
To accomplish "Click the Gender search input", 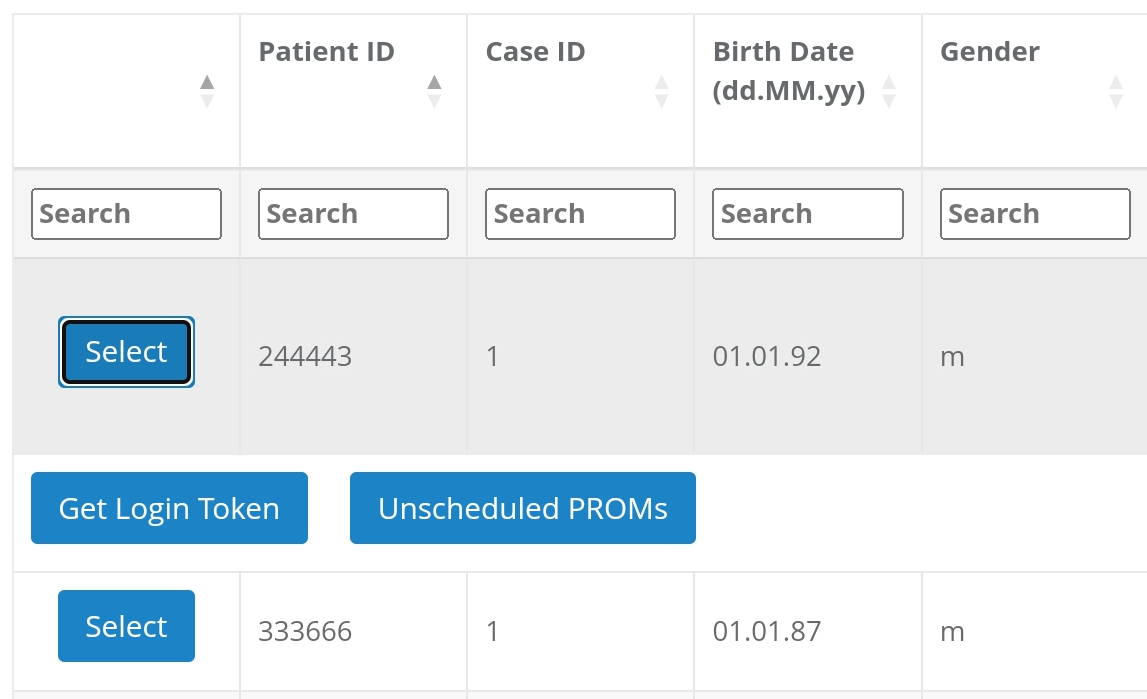I will [x=1035, y=214].
